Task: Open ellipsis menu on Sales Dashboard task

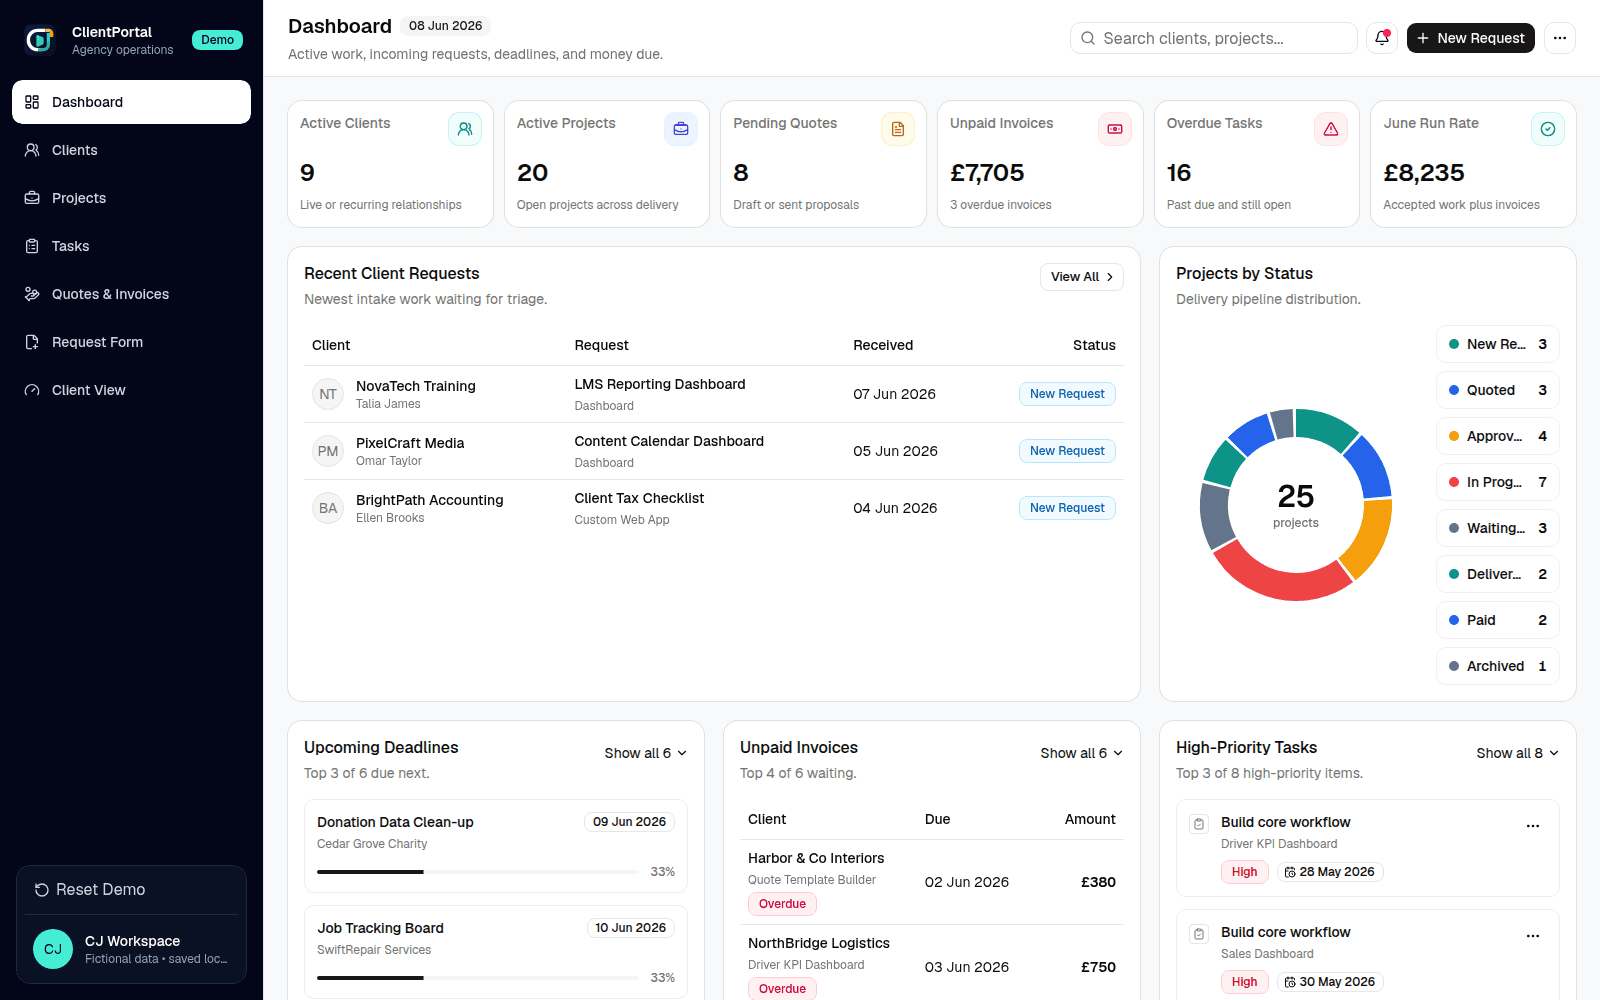Action: [x=1533, y=936]
